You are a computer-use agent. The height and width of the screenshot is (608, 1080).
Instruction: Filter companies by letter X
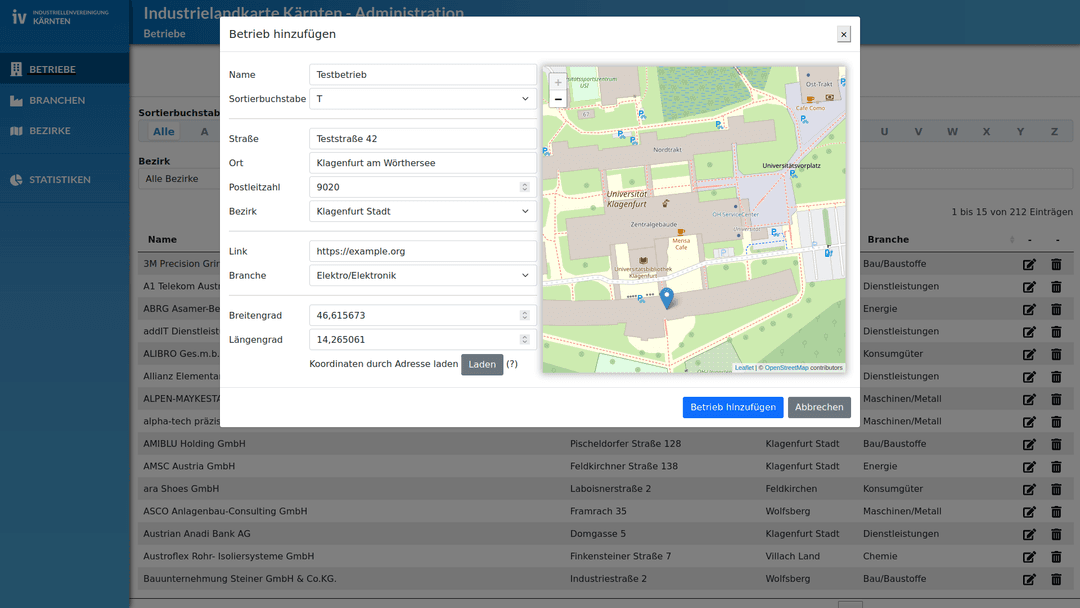click(986, 132)
